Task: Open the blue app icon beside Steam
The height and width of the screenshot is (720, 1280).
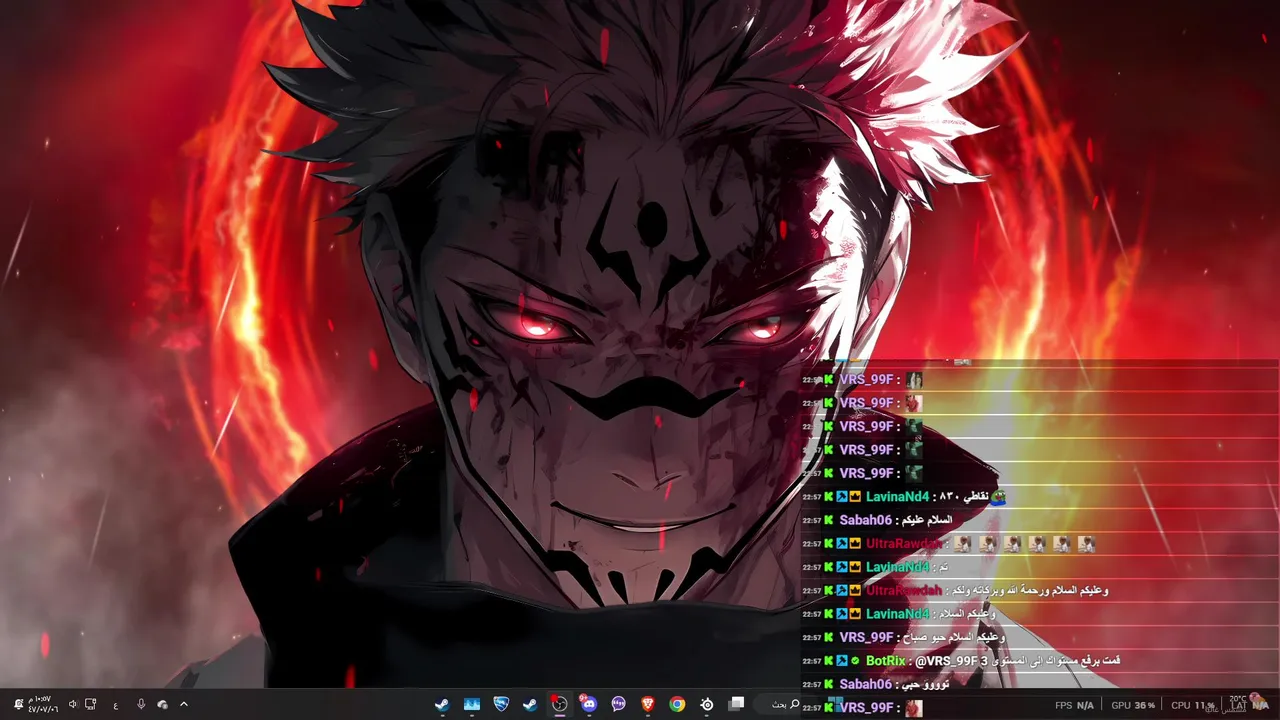Action: pyautogui.click(x=471, y=704)
